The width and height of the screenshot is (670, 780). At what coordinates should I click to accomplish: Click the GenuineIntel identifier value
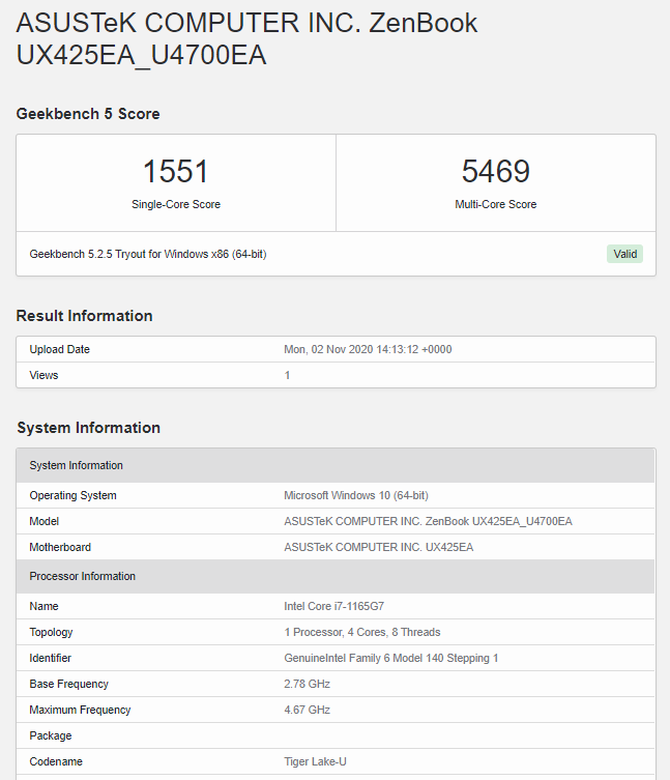(391, 659)
